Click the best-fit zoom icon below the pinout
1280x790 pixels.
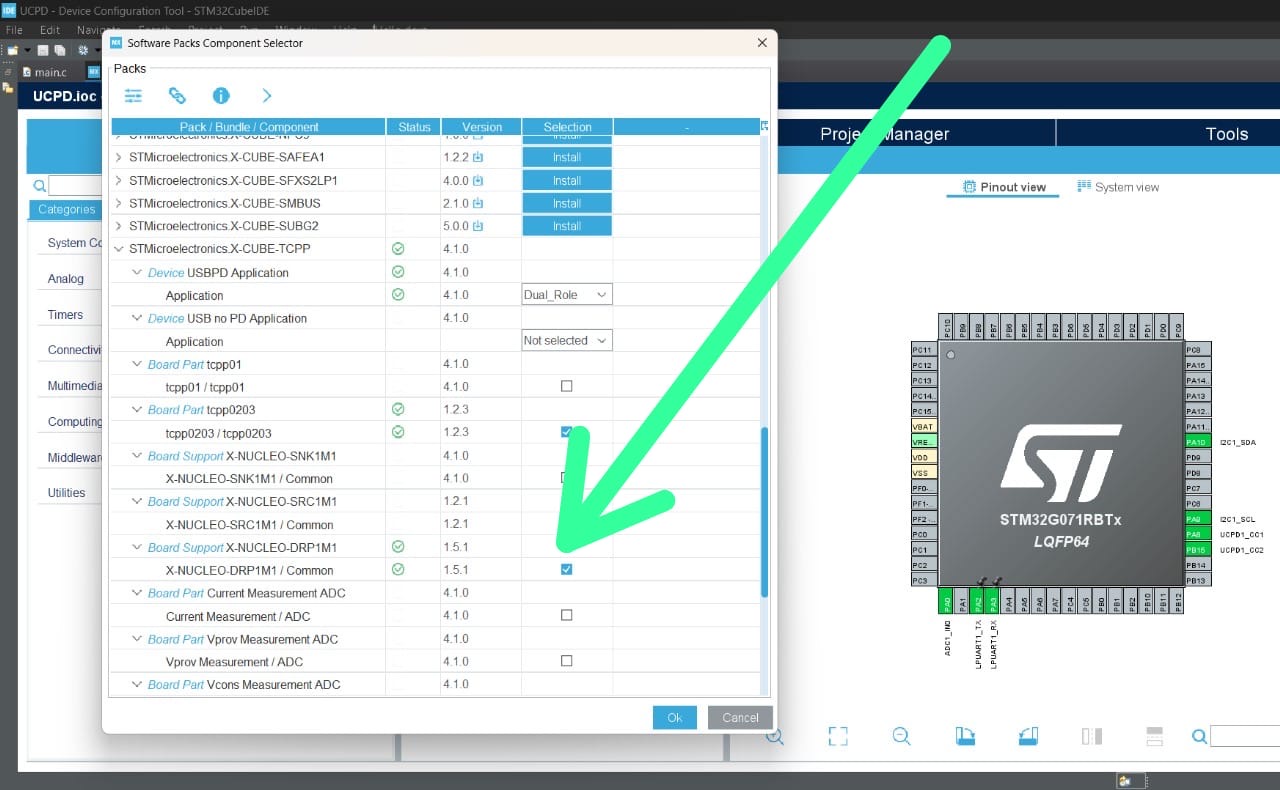(838, 735)
